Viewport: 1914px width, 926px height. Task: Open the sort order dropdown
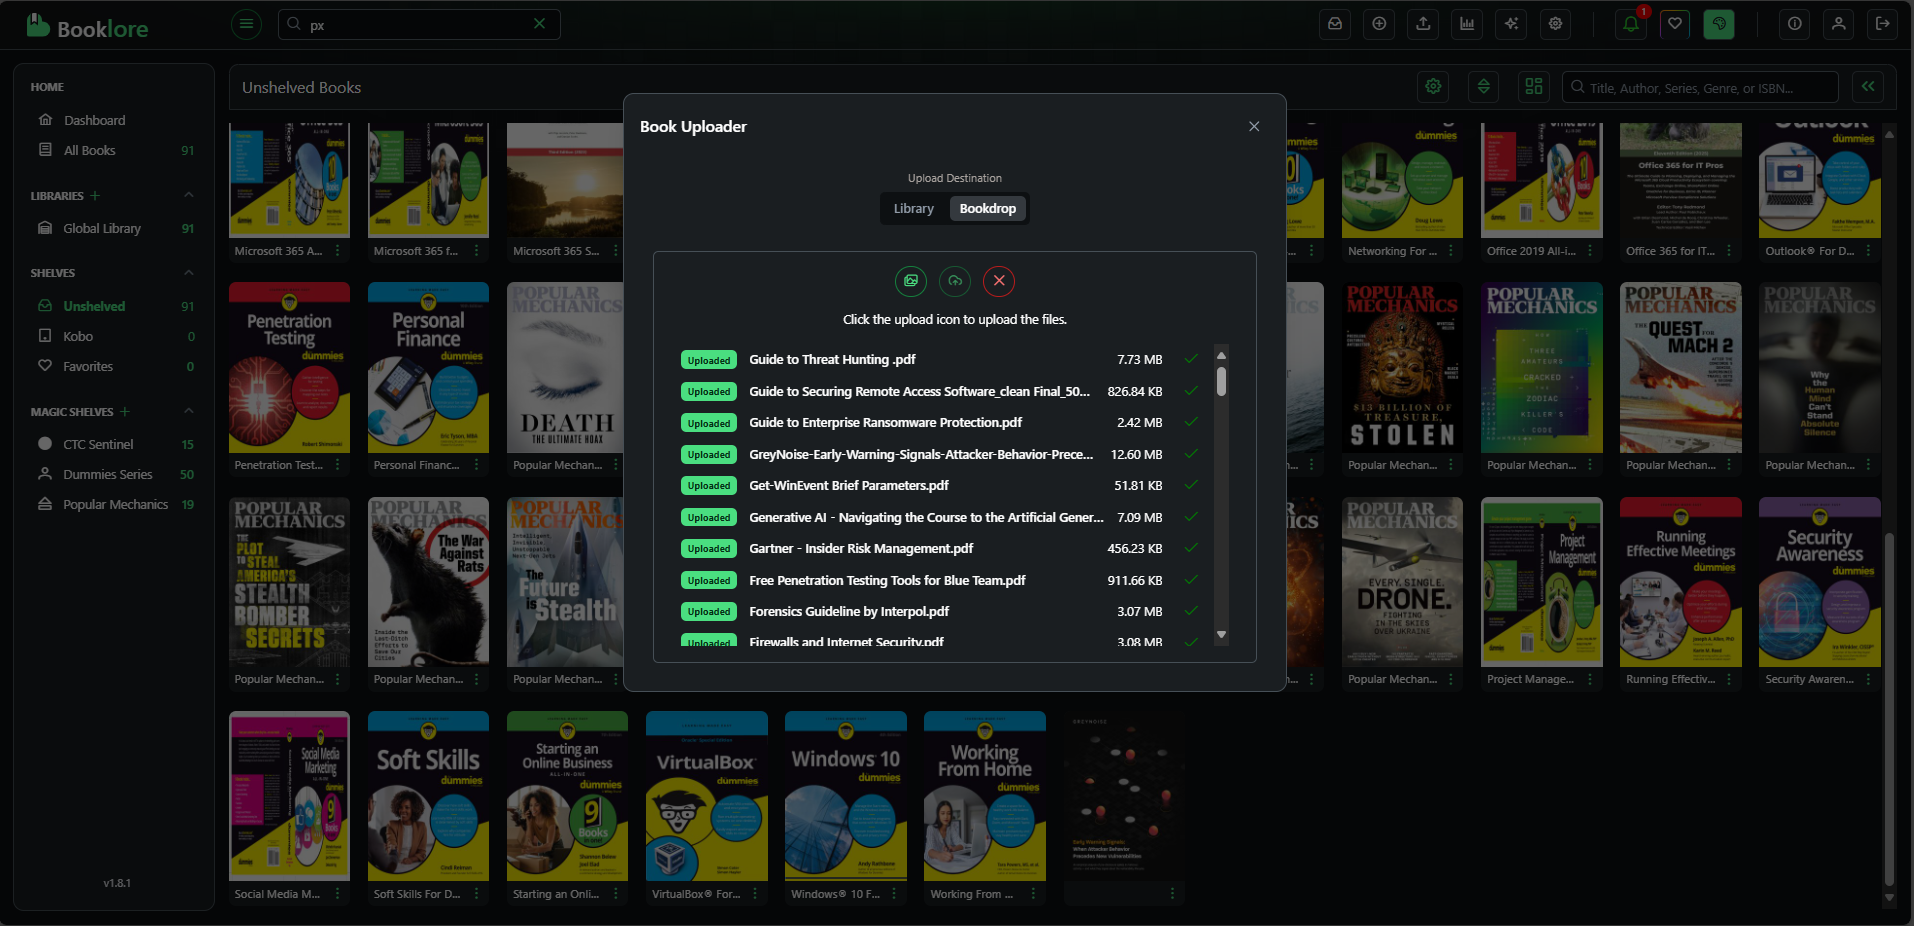[x=1484, y=87]
